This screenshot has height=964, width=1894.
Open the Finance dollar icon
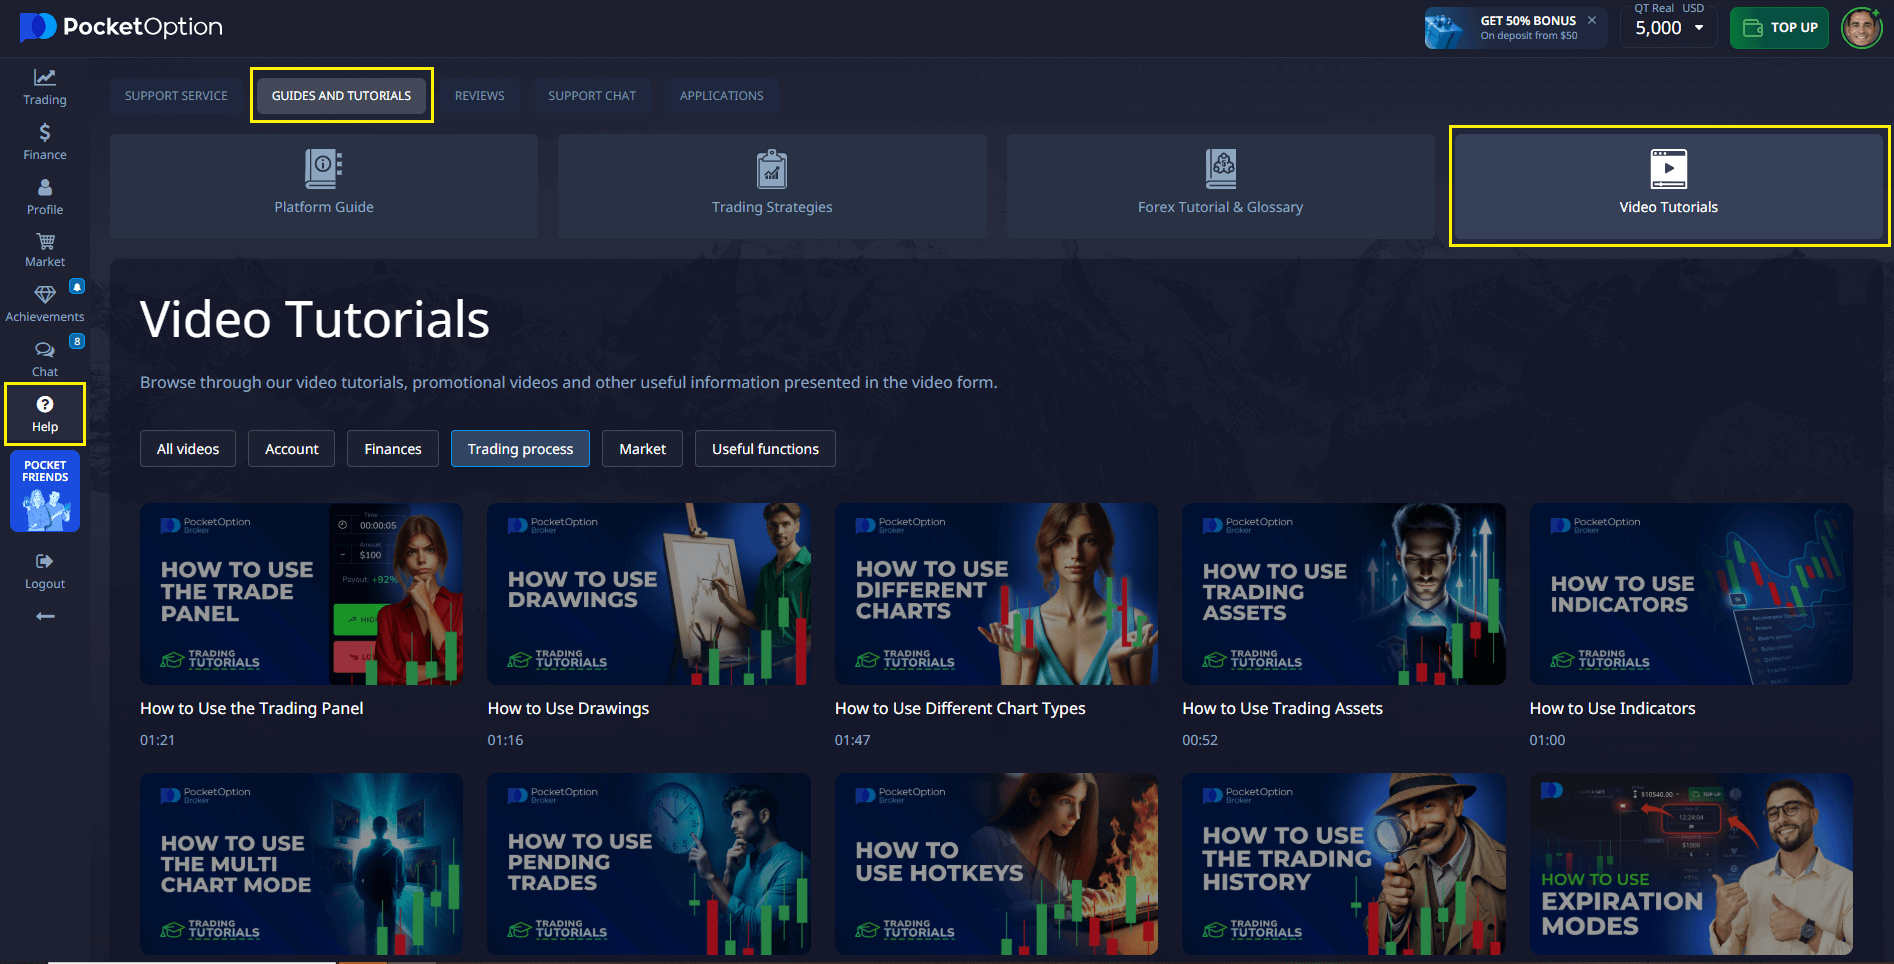tap(45, 133)
